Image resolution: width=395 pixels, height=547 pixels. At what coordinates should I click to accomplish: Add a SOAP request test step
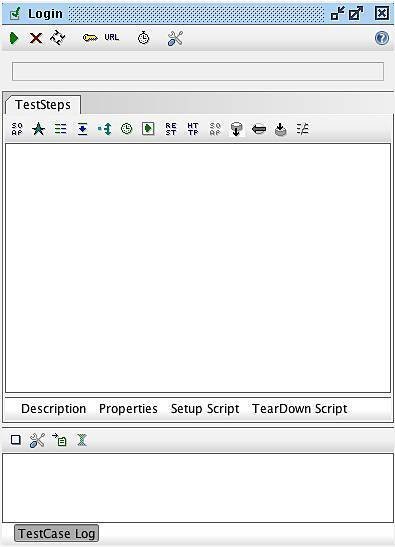click(17, 129)
